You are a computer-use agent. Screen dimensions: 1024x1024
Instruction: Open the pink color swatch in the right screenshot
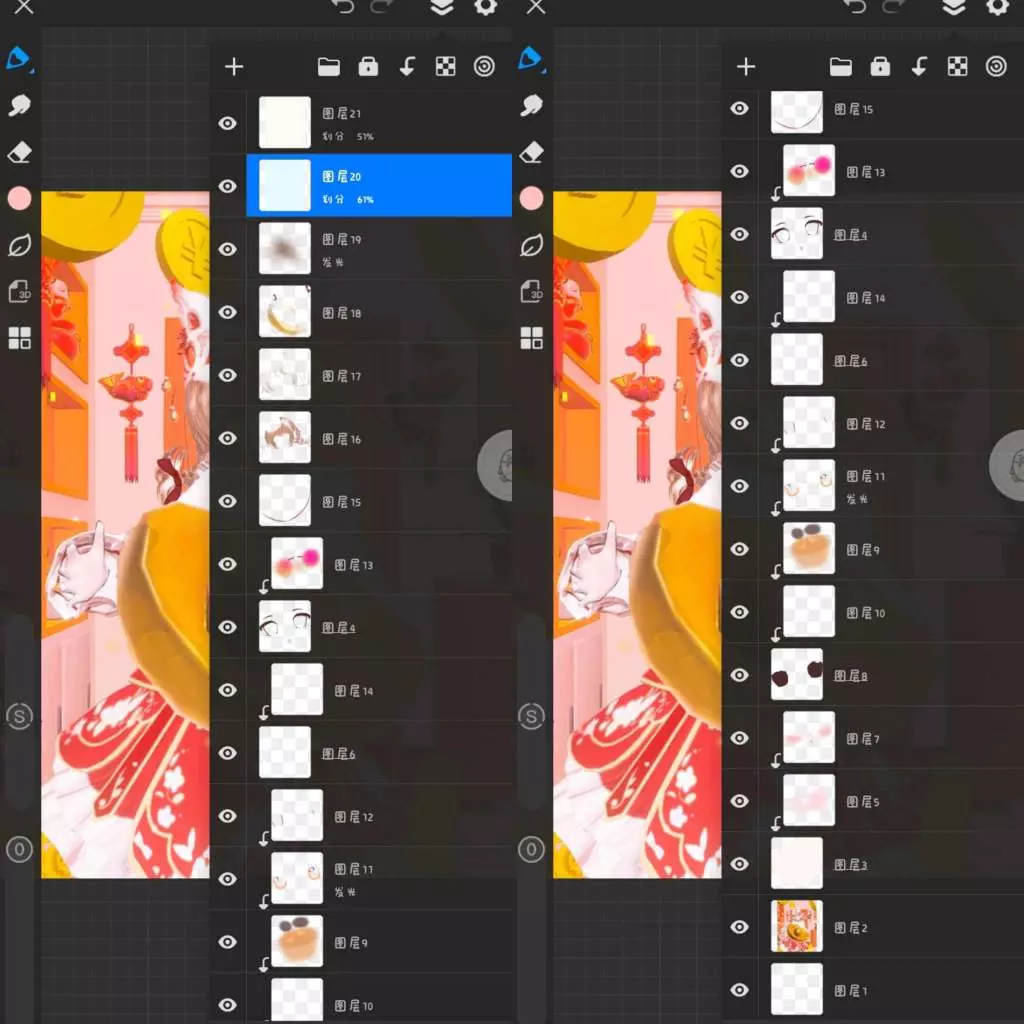point(531,198)
